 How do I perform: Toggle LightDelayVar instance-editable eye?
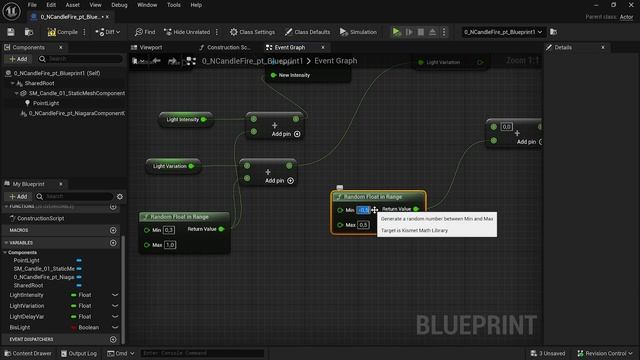click(x=115, y=316)
